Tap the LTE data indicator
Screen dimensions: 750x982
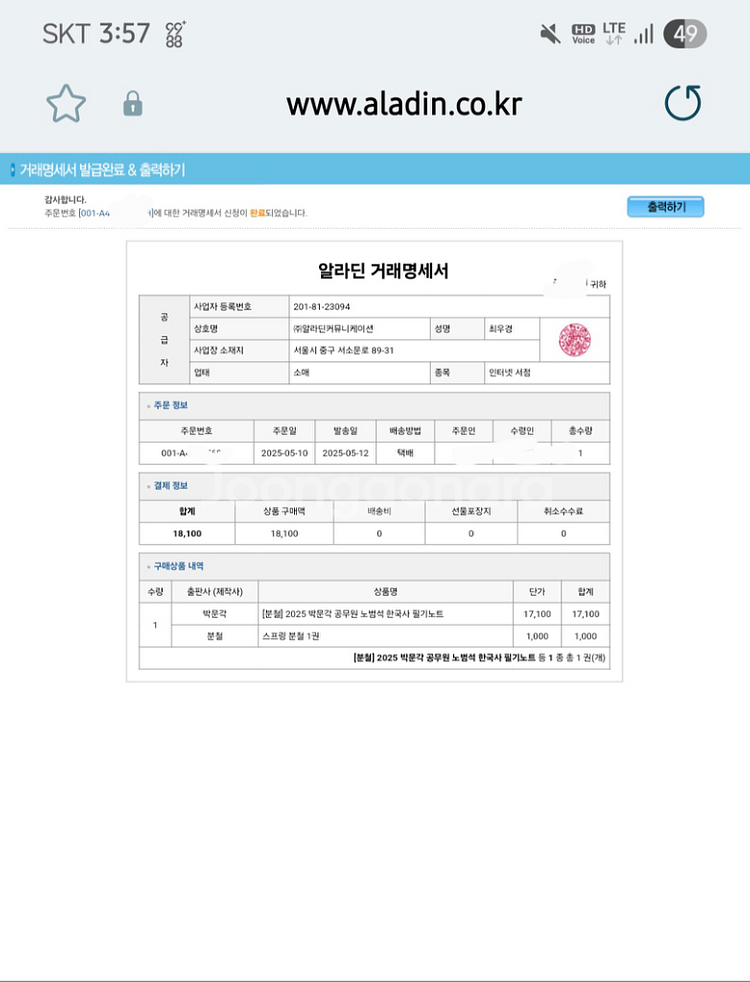point(614,33)
